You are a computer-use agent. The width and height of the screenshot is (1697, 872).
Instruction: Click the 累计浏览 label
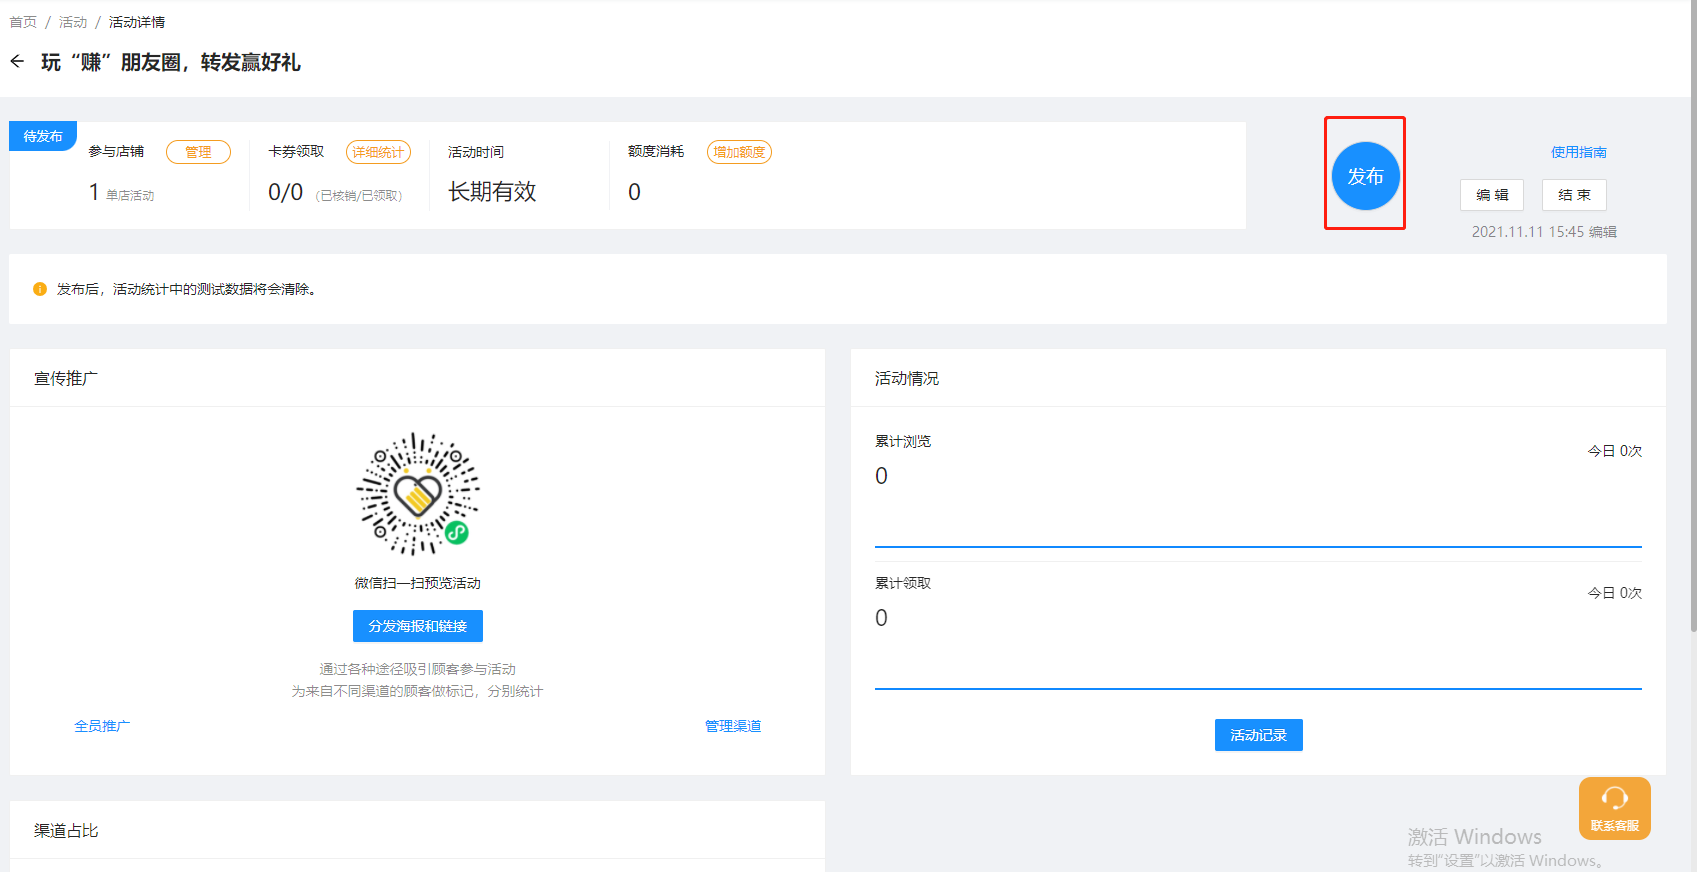[903, 441]
